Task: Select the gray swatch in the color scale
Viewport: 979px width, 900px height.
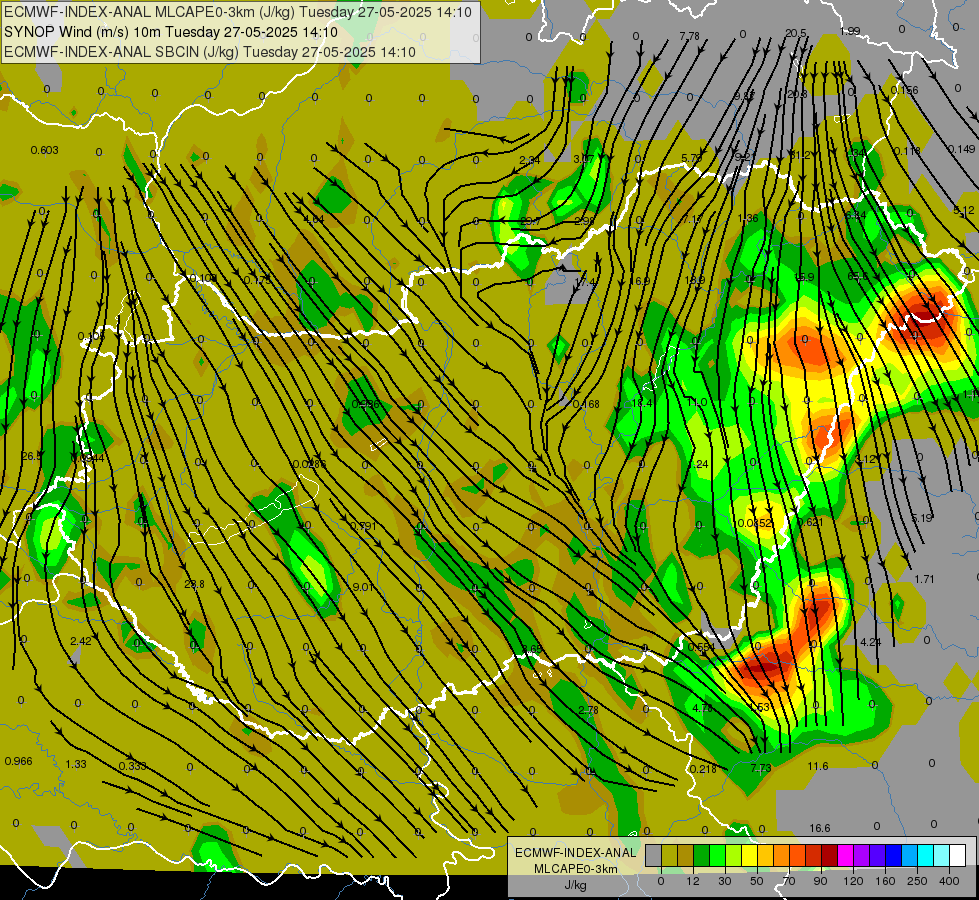Action: 653,855
